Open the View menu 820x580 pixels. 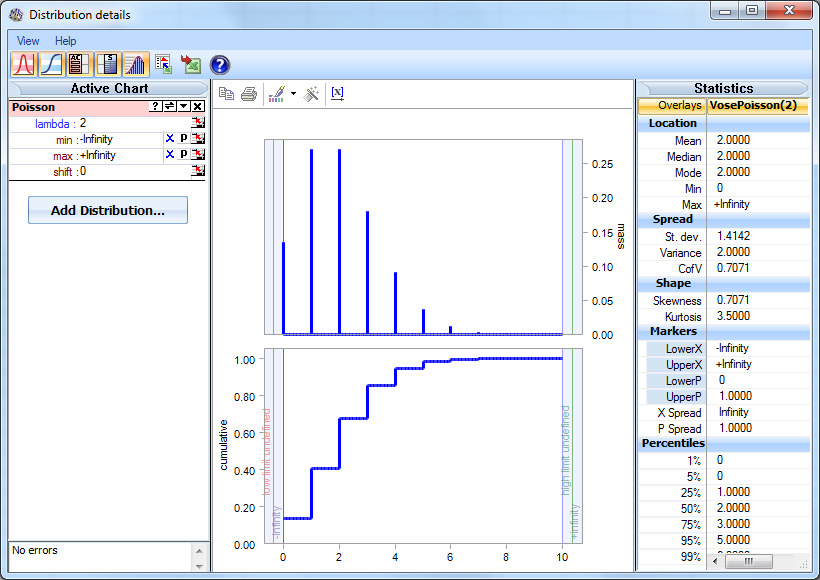pos(28,41)
